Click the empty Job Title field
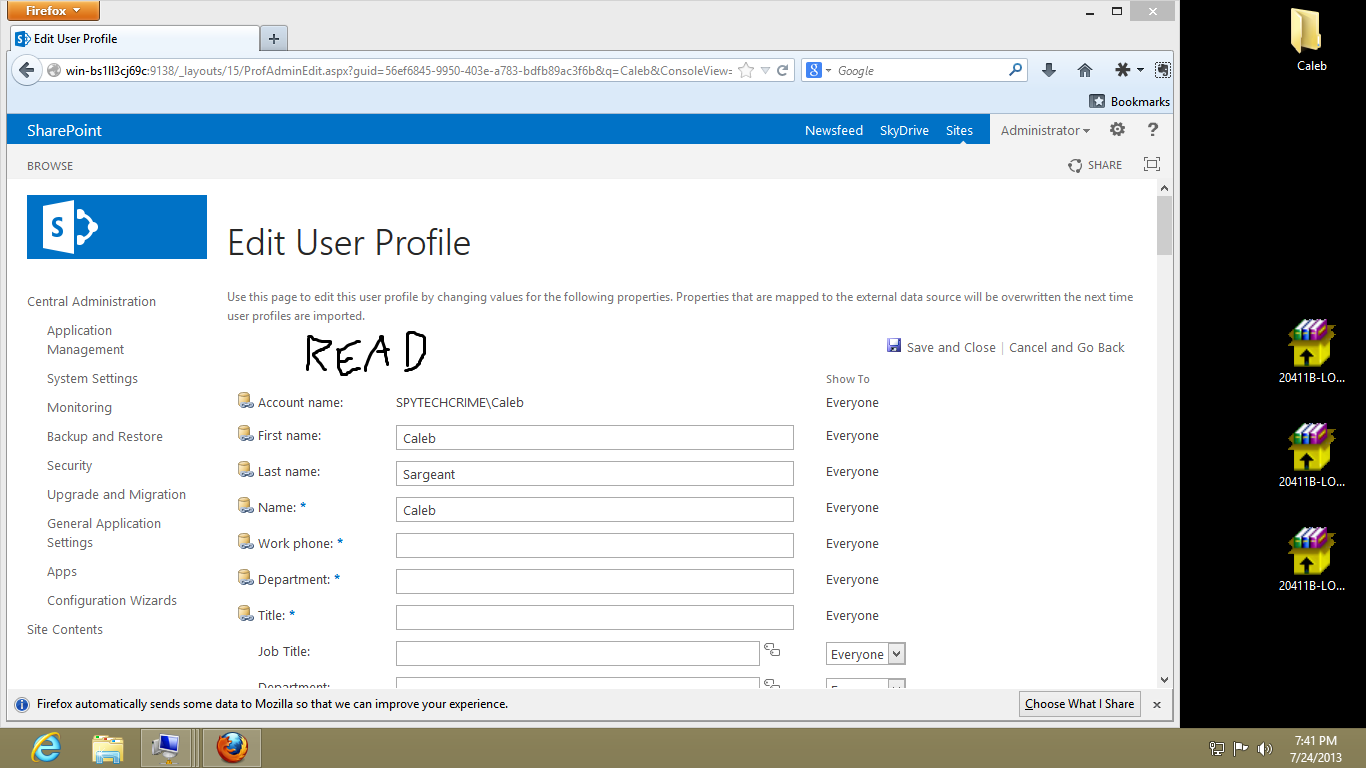The width and height of the screenshot is (1366, 768). pos(578,653)
